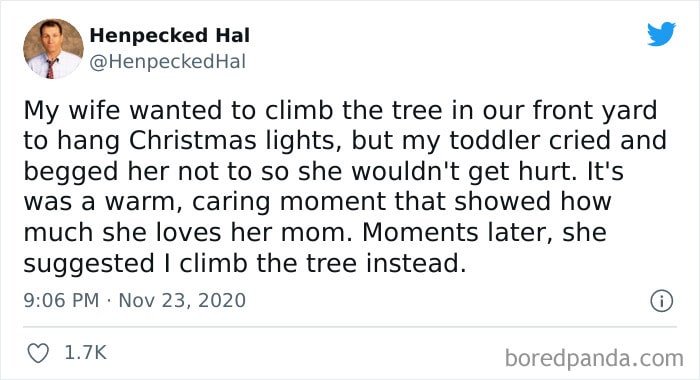The width and height of the screenshot is (700, 380).
Task: Click the divider line above like count
Action: coord(350,327)
